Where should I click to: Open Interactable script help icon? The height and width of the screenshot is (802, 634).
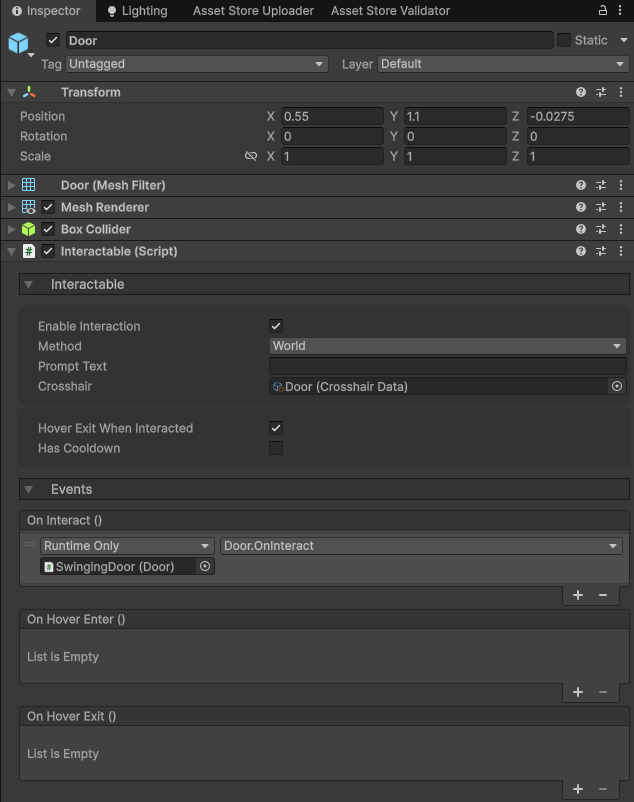point(581,251)
